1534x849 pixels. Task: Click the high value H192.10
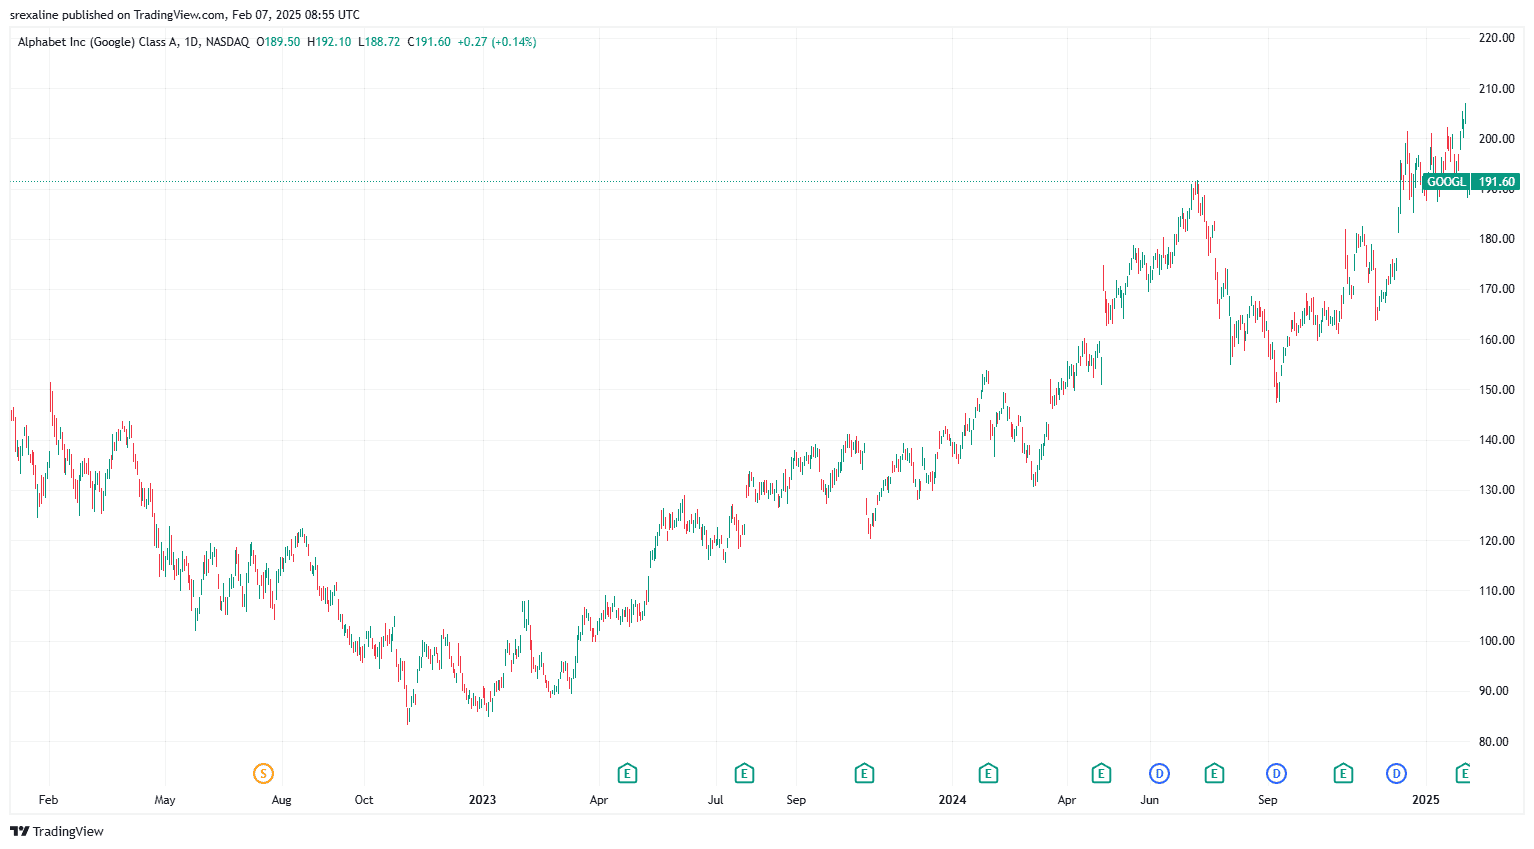tap(329, 42)
